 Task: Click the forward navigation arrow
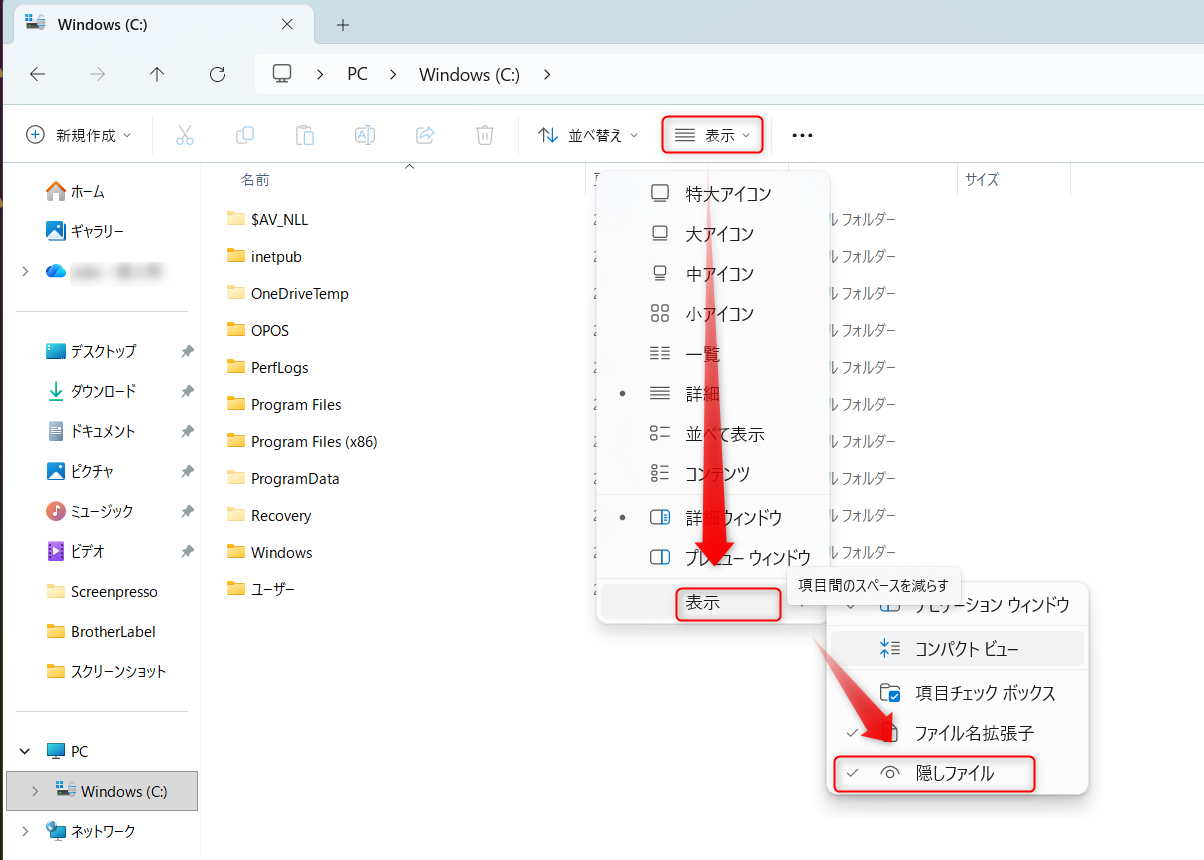pyautogui.click(x=98, y=74)
